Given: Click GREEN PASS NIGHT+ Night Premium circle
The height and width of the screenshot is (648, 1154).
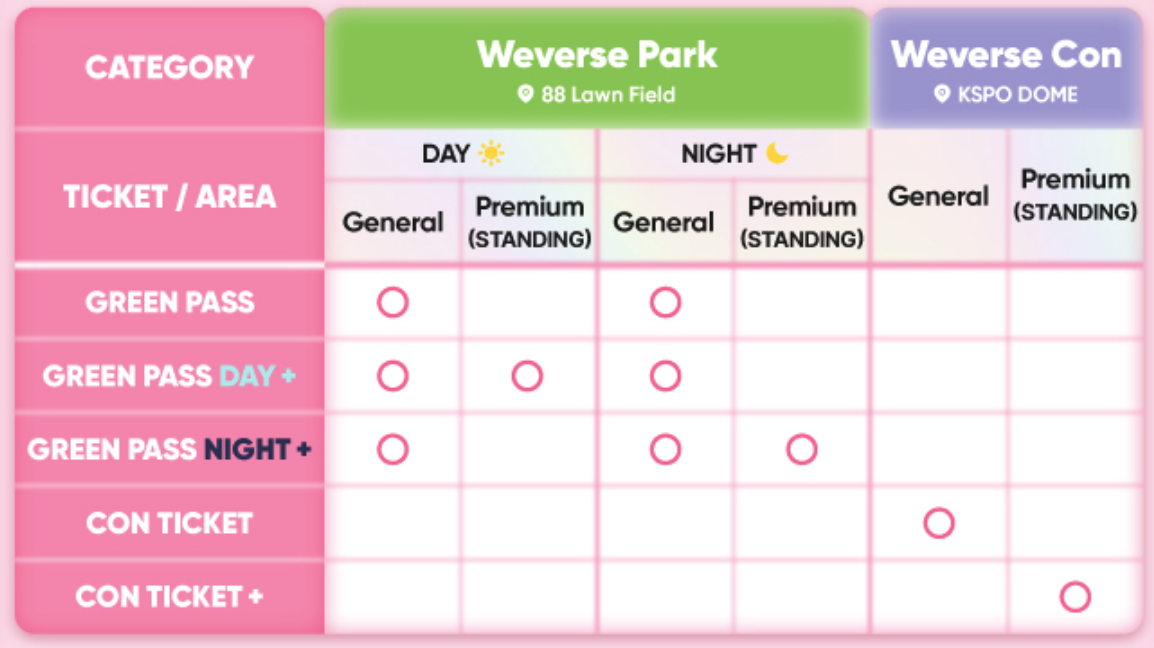Looking at the screenshot, I should pyautogui.click(x=801, y=450).
